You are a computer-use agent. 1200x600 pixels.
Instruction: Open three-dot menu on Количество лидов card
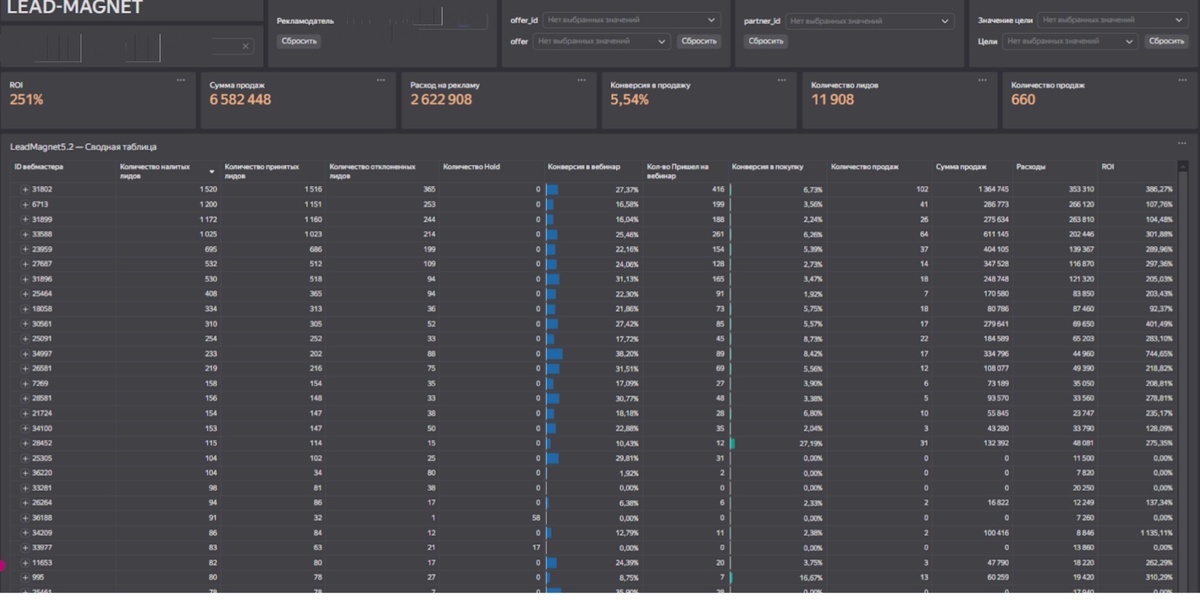pos(981,79)
